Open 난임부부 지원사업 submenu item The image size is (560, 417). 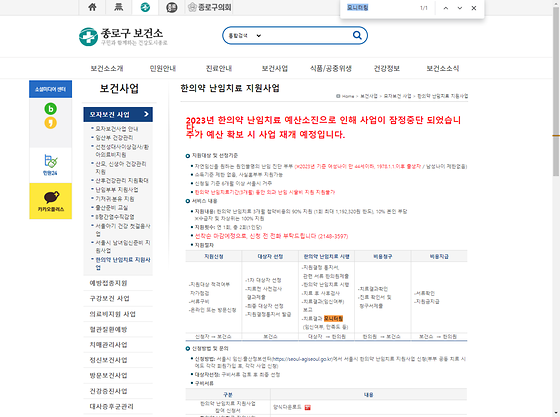tap(116, 190)
